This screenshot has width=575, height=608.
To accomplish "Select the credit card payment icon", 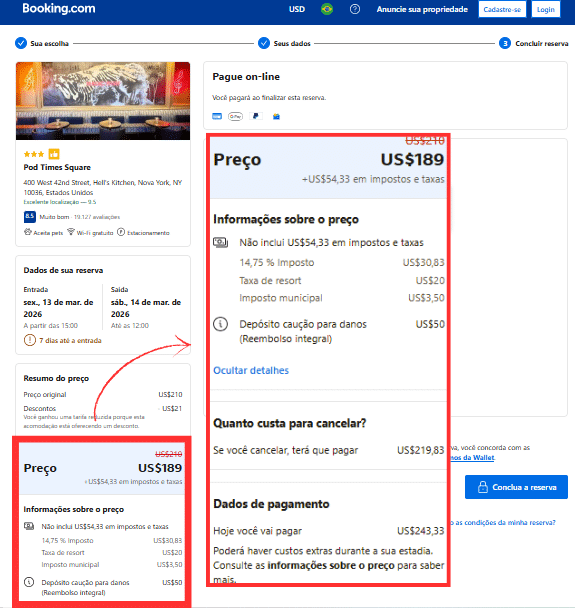I will tap(217, 116).
